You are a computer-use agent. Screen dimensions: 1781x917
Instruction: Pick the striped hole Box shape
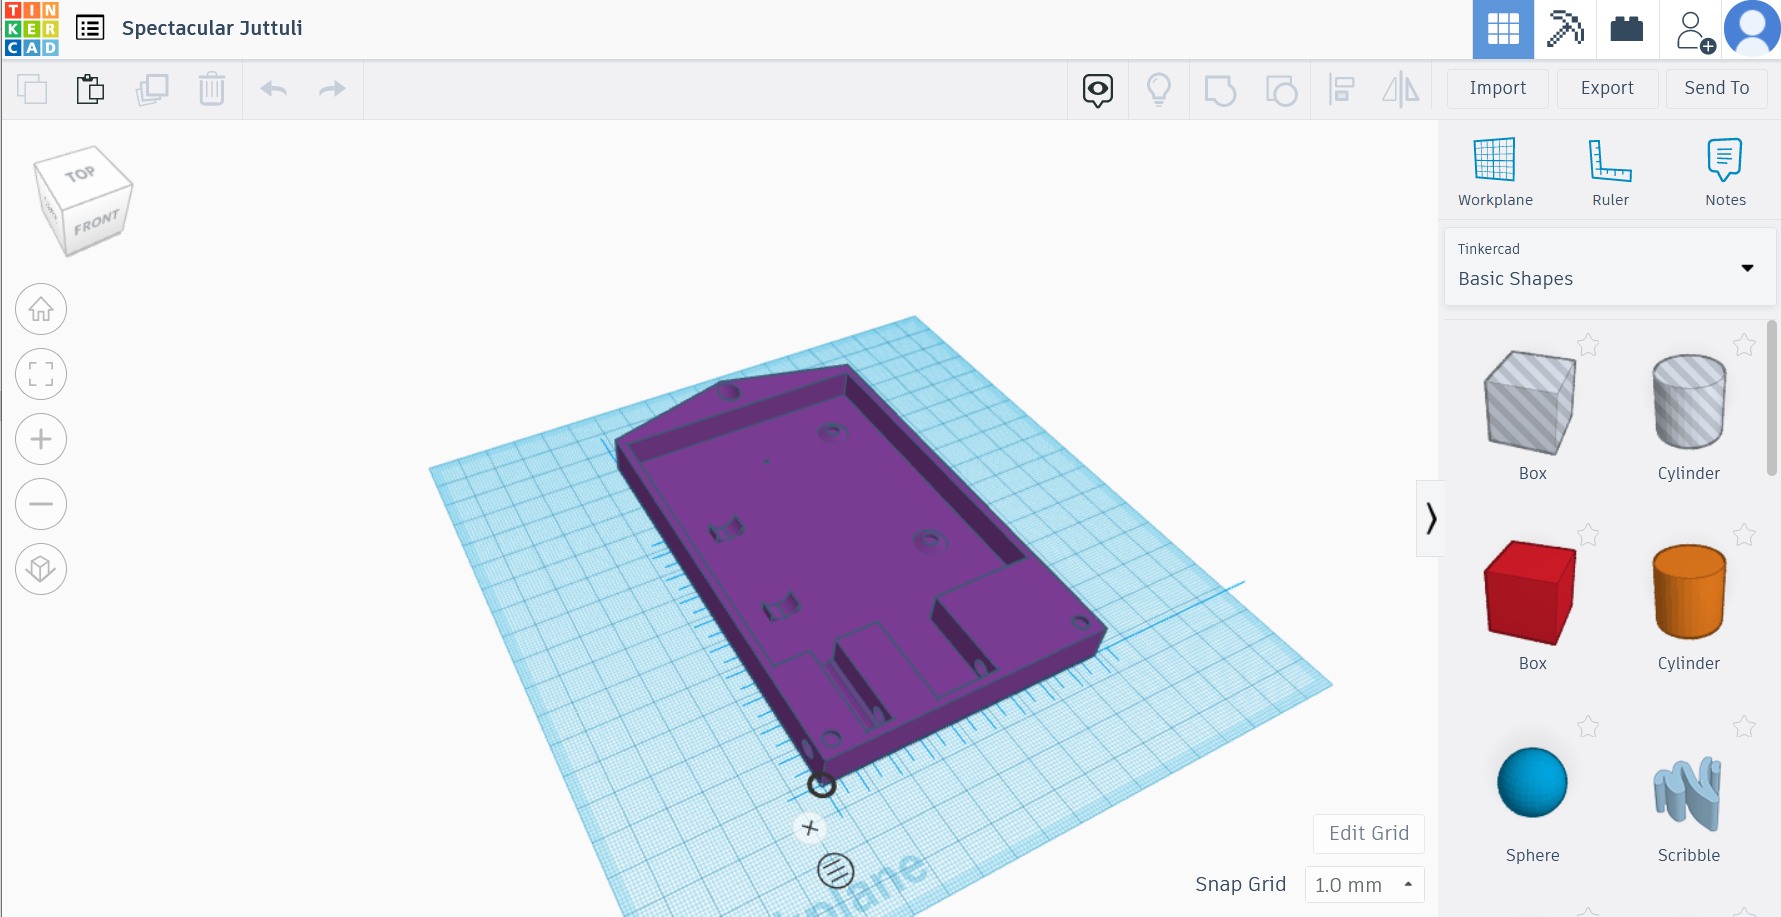(1531, 403)
